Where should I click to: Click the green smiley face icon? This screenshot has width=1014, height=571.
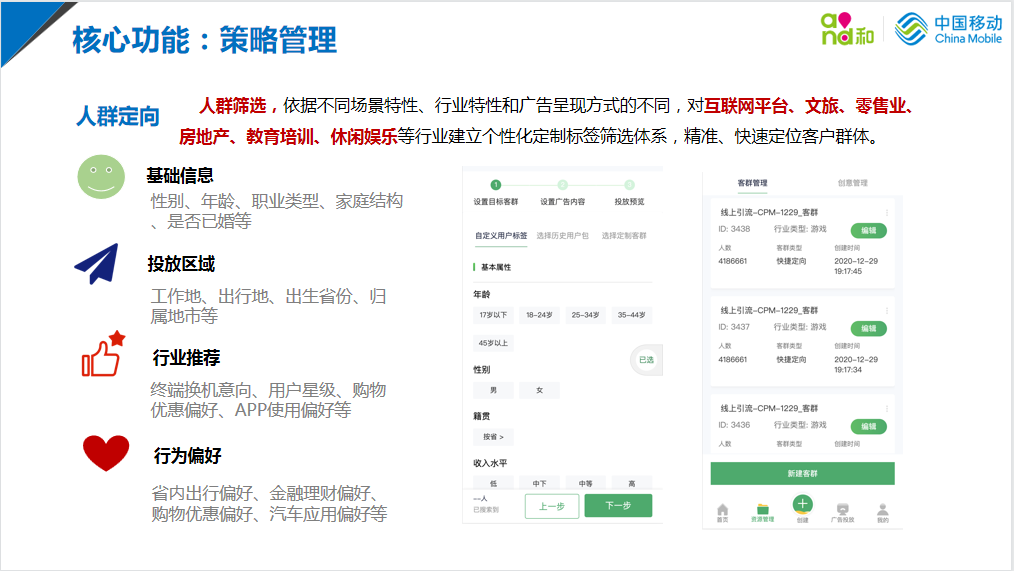[101, 178]
